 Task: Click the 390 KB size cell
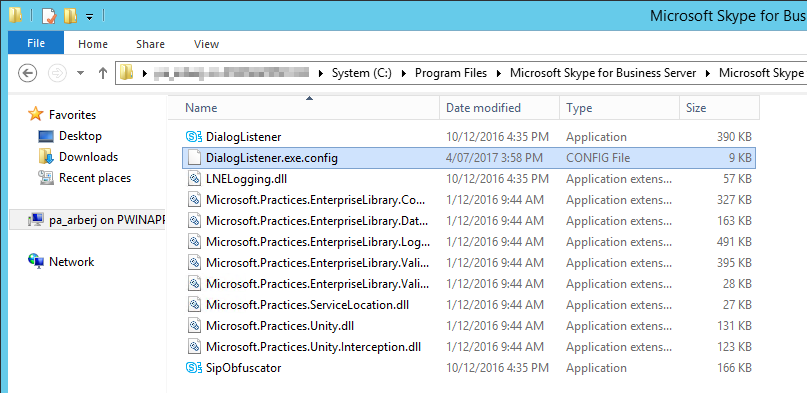click(x=734, y=137)
